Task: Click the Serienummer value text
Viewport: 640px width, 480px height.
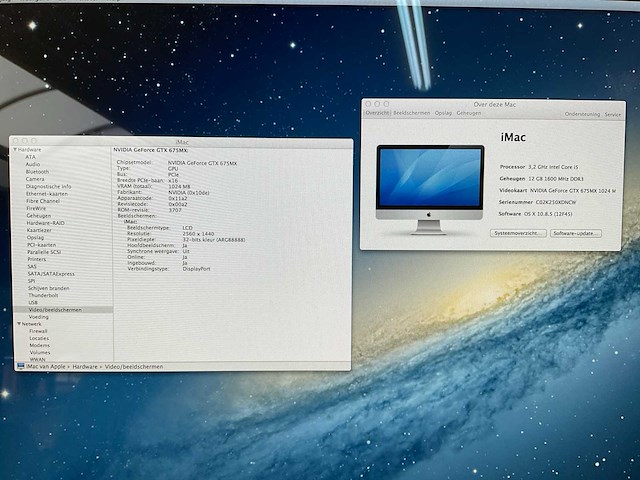Action: 556,202
